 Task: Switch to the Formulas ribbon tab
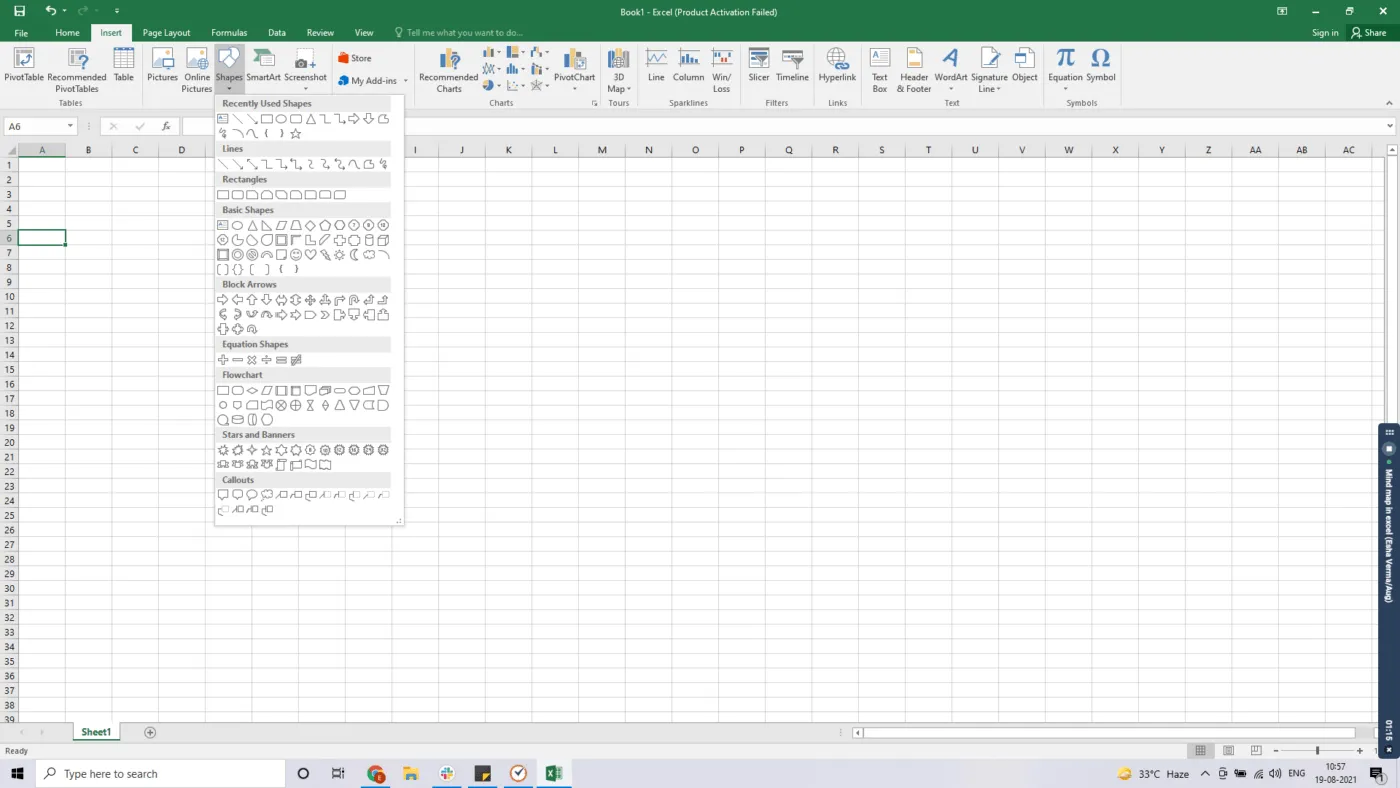(229, 32)
